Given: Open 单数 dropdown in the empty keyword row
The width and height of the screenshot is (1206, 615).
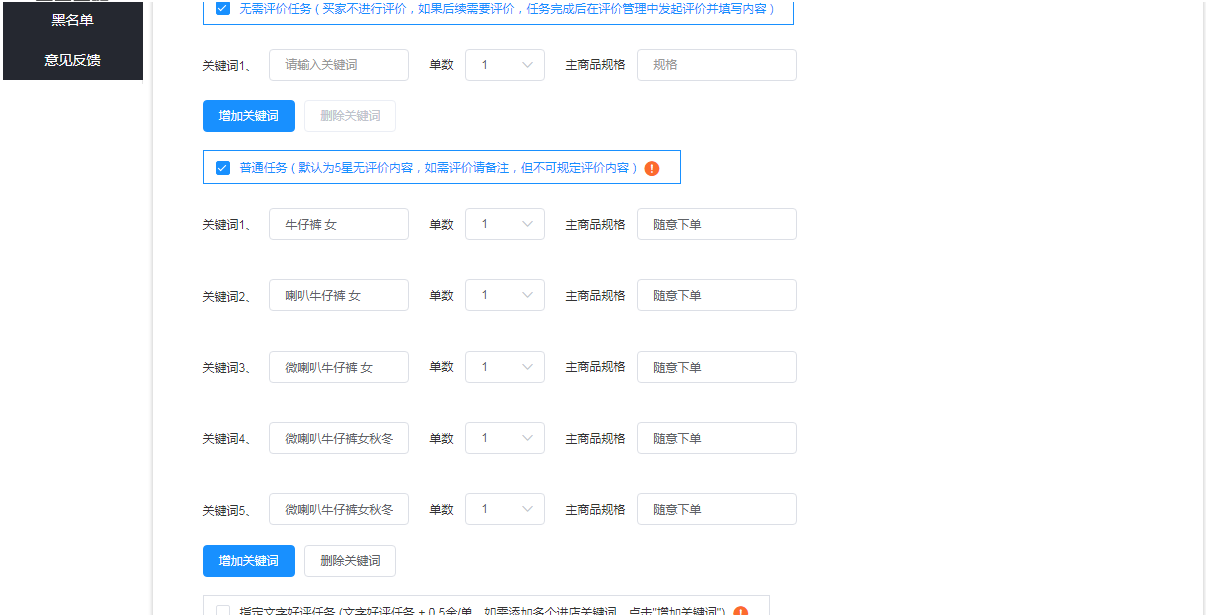Looking at the screenshot, I should (x=505, y=65).
